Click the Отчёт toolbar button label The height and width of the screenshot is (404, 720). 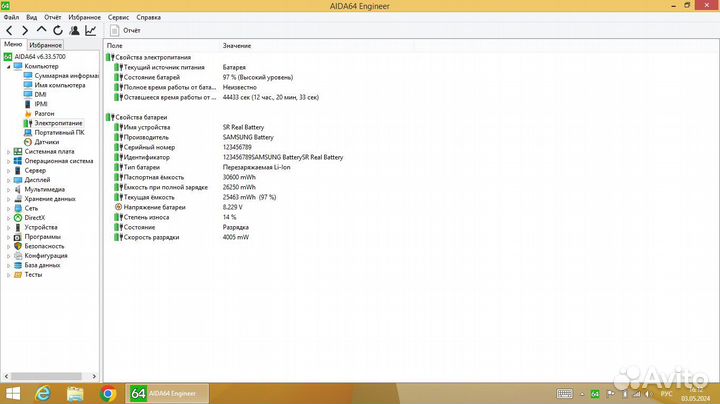[x=131, y=30]
